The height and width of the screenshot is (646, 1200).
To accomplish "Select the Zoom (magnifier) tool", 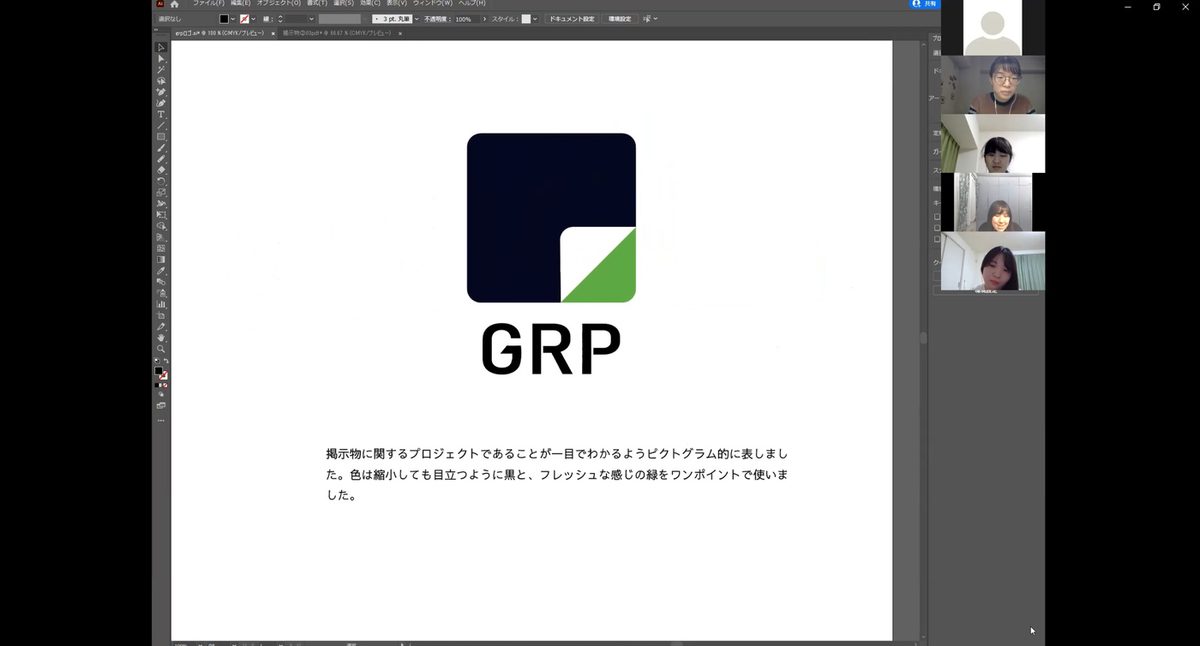I will coord(160,349).
